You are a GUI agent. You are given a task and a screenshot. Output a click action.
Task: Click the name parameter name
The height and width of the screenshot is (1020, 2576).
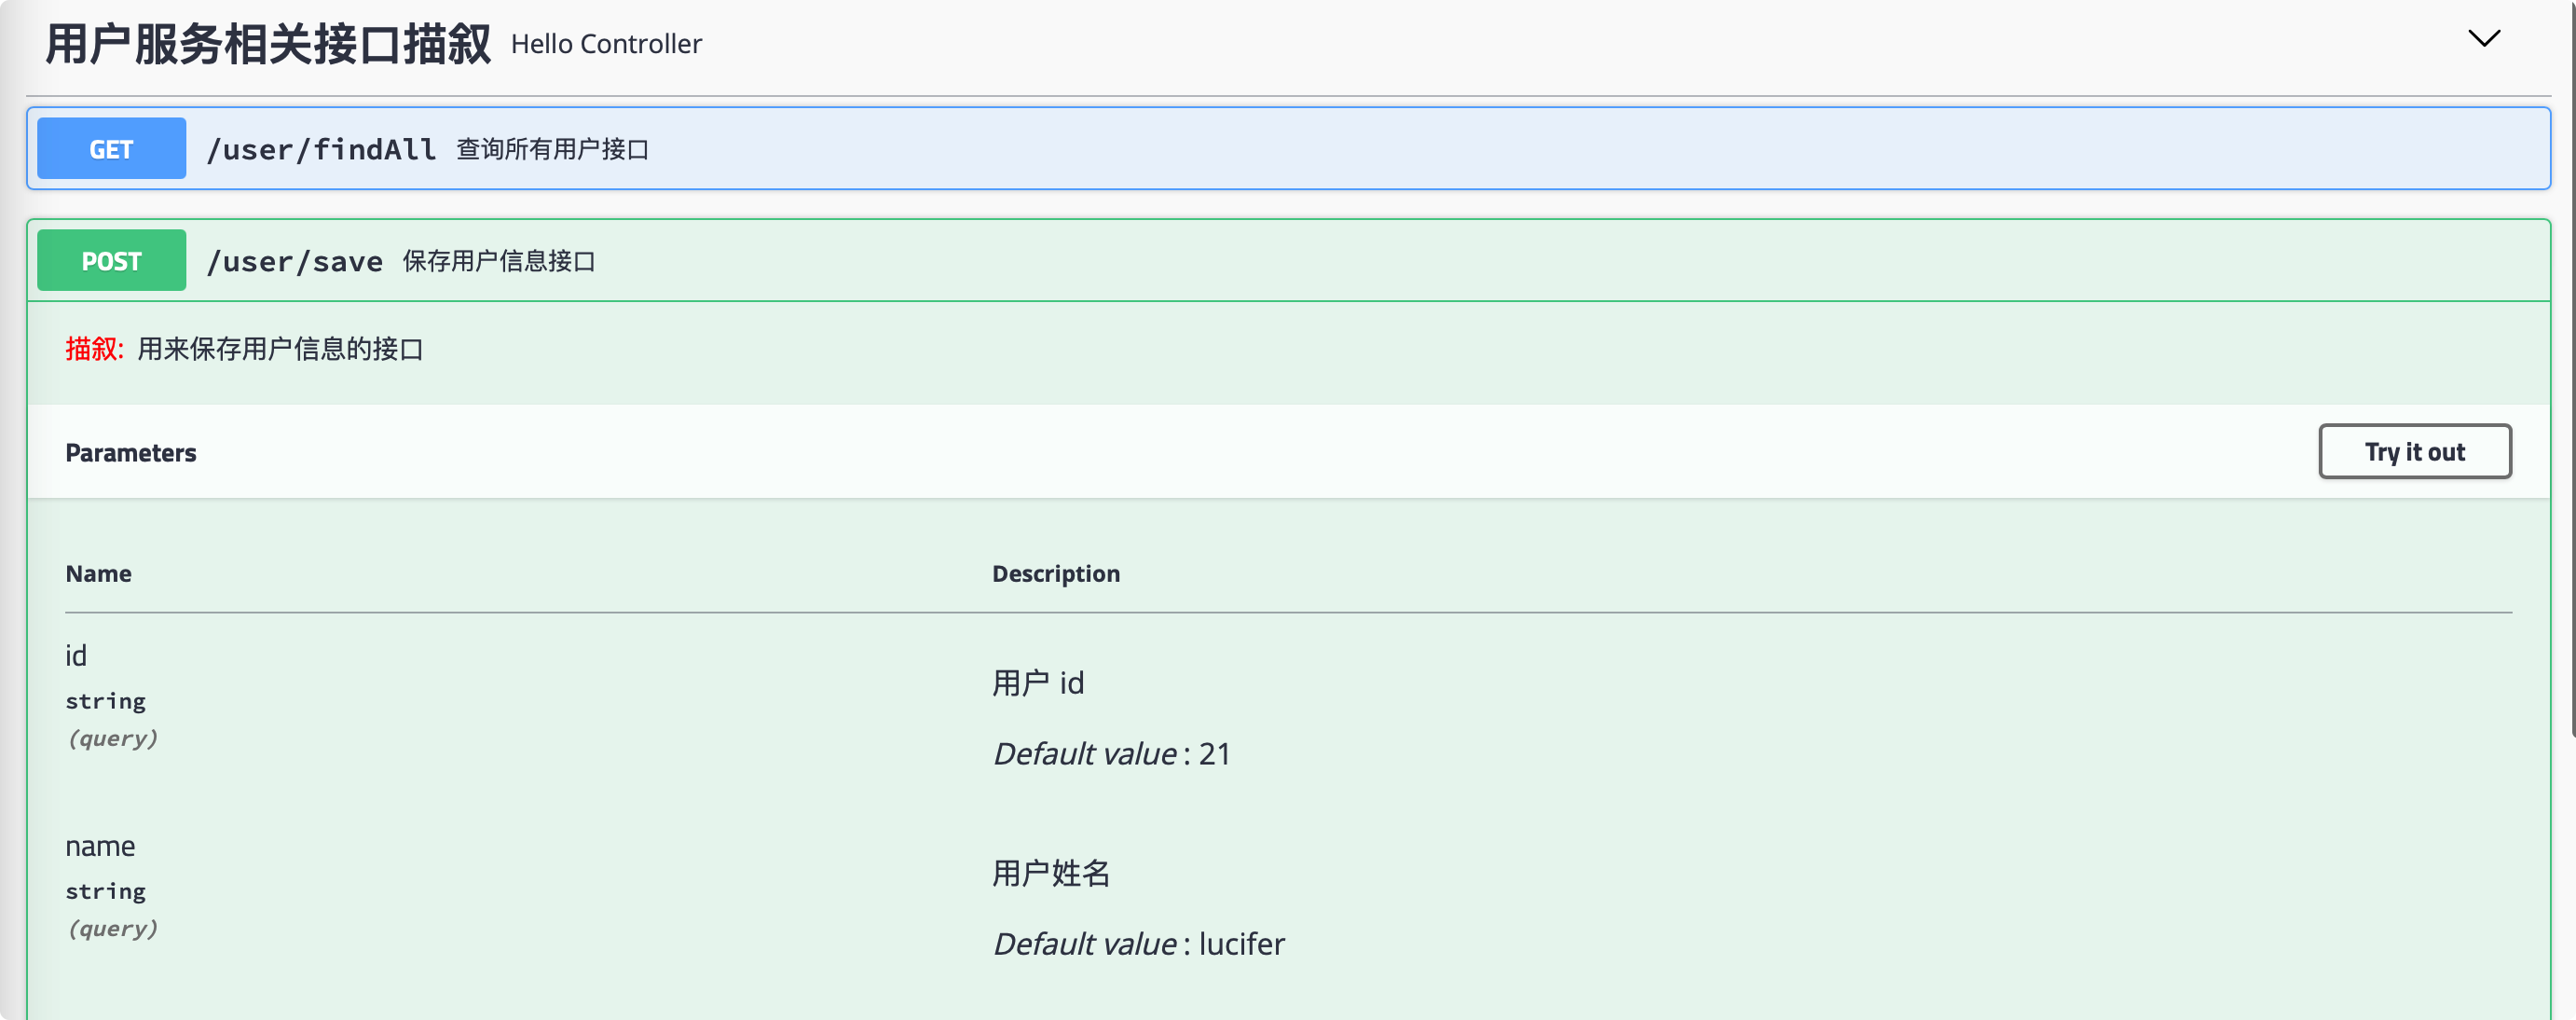pos(100,847)
